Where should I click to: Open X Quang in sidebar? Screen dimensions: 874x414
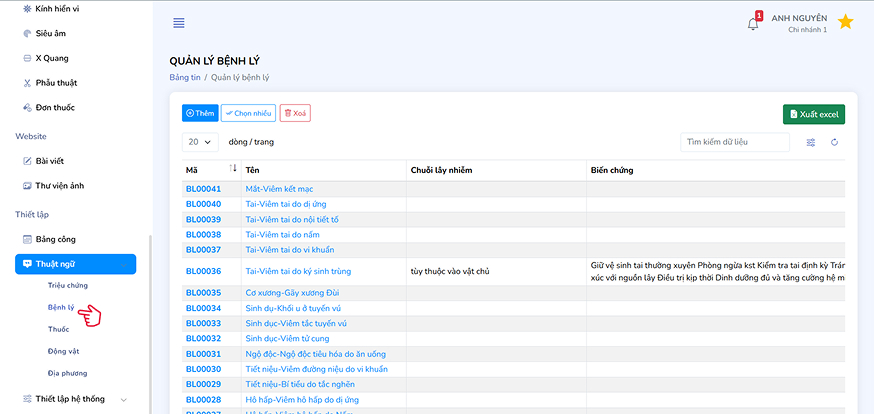[x=52, y=58]
